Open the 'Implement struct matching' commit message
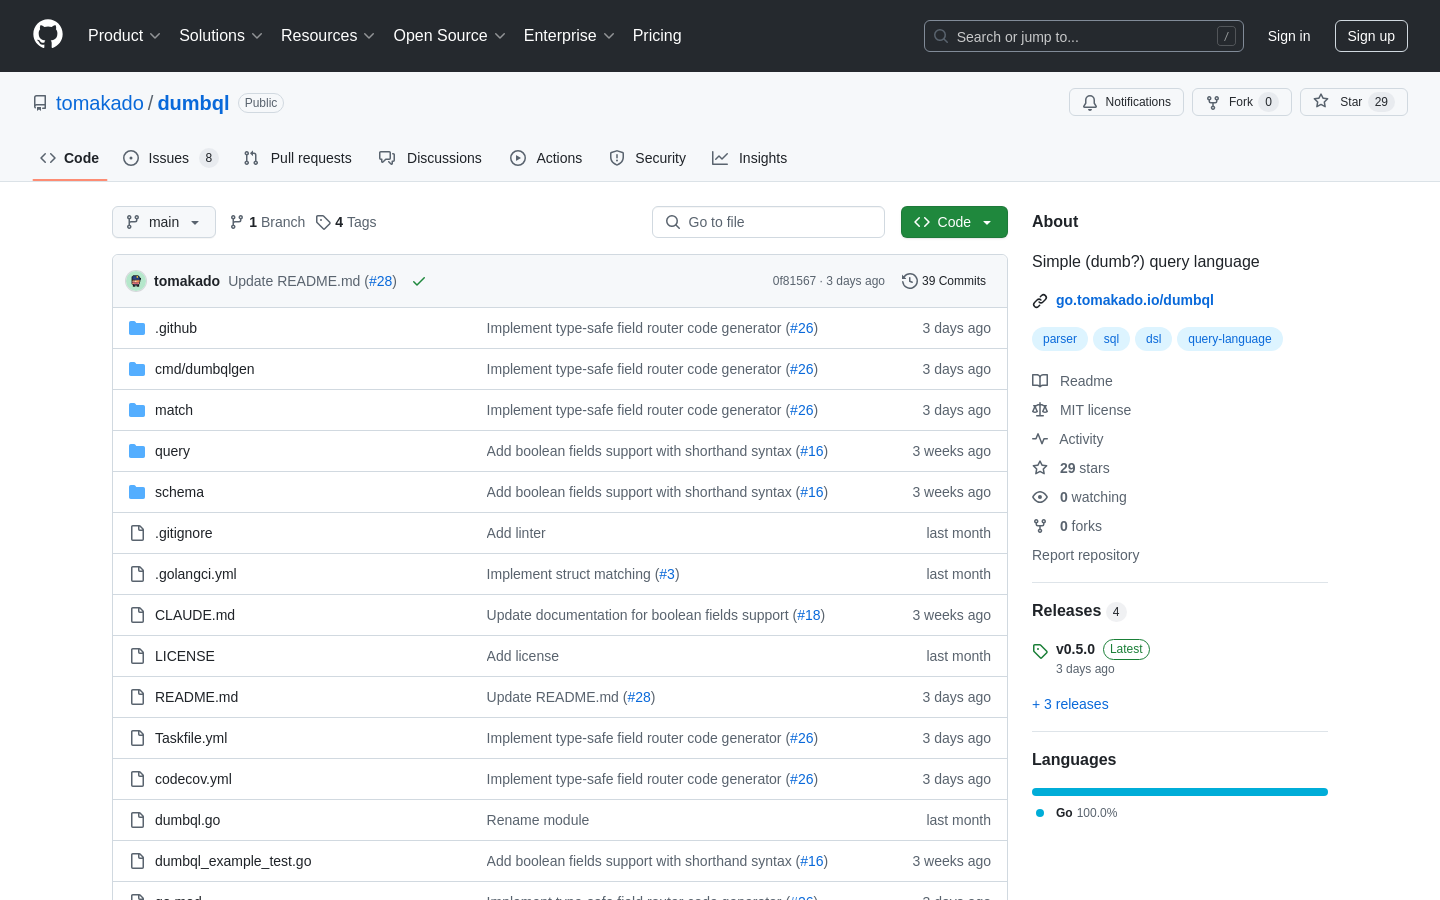 [x=568, y=574]
